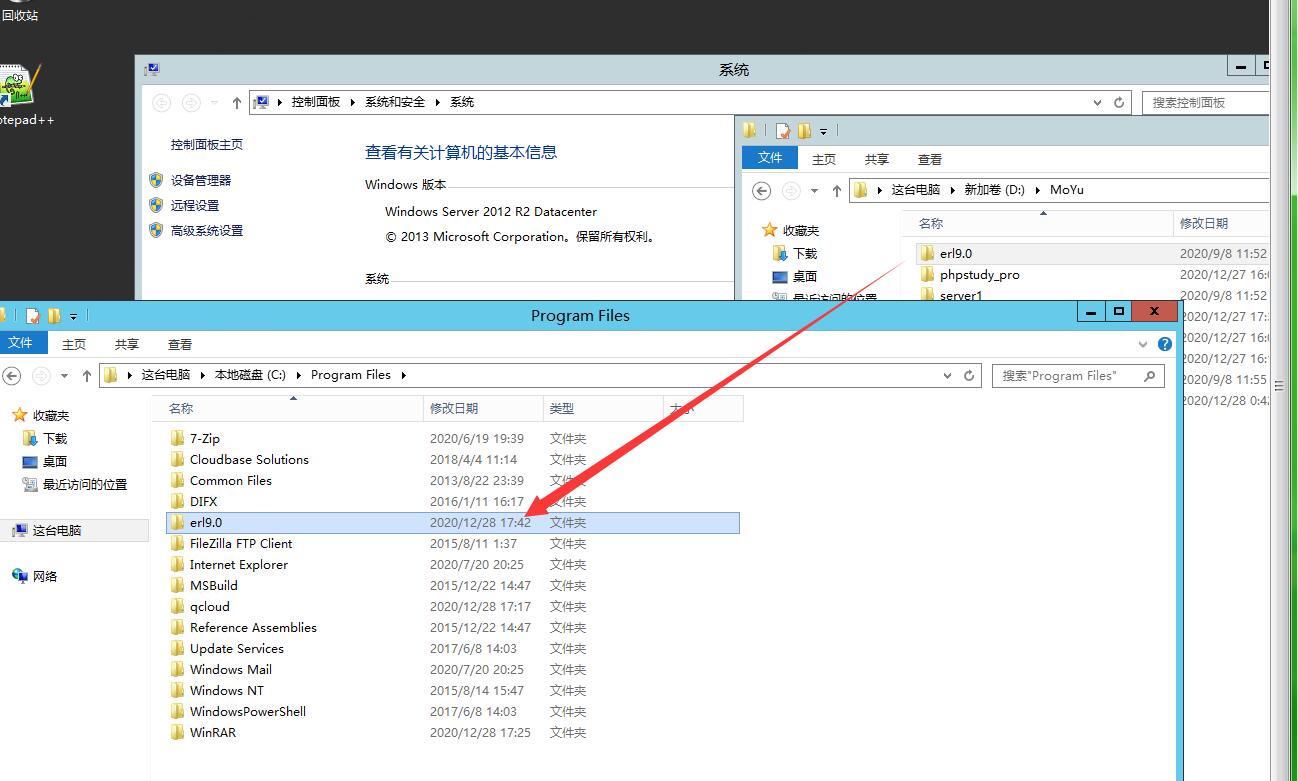Select 这台电脑 in the Program Files sidebar
The width and height of the screenshot is (1298, 781).
56,531
